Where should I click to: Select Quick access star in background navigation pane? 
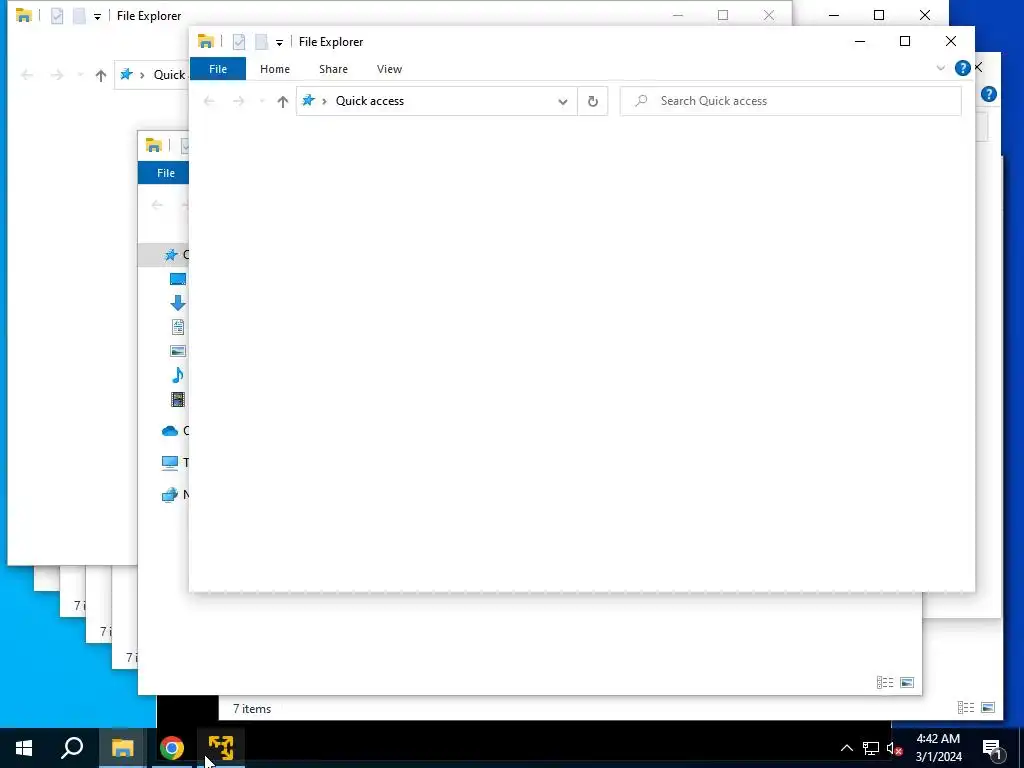[x=171, y=255]
